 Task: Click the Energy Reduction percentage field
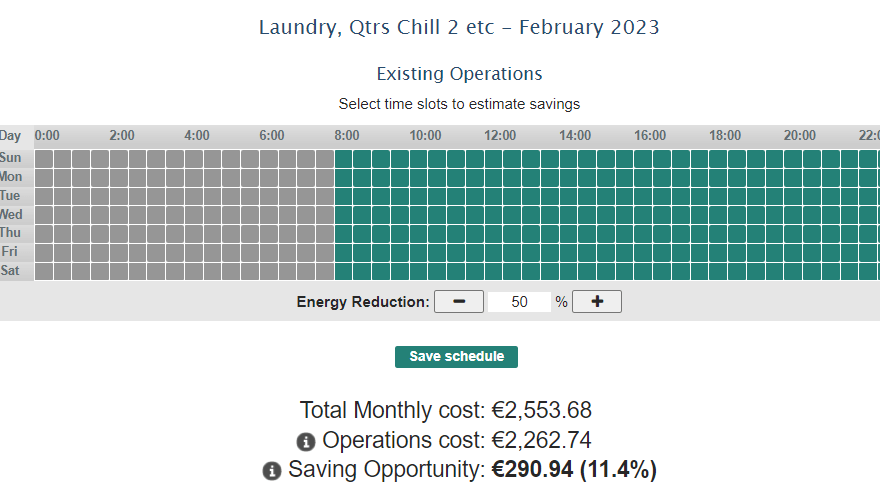coord(519,302)
